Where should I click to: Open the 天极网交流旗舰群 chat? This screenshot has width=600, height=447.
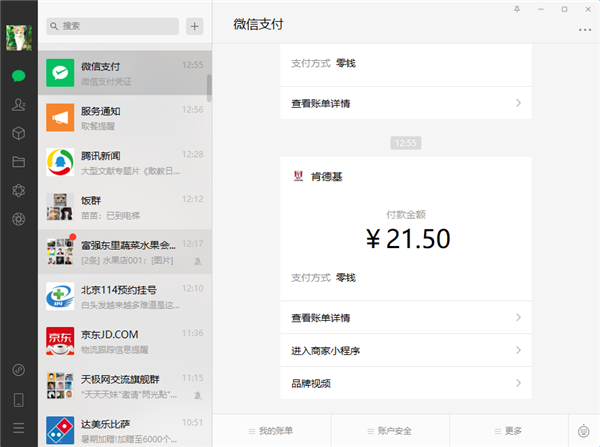point(125,386)
